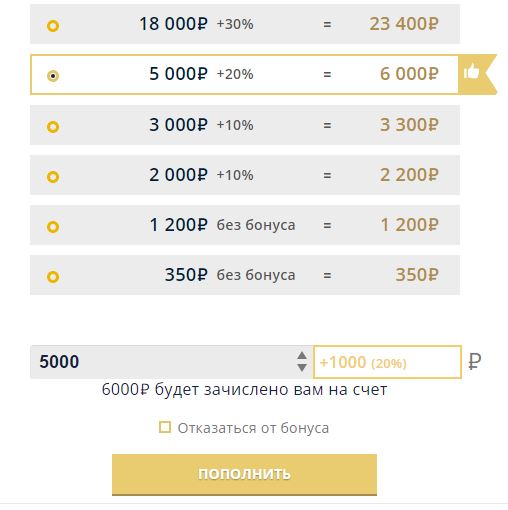Choose the 2 000₽ +10% radio button

pos(53,177)
